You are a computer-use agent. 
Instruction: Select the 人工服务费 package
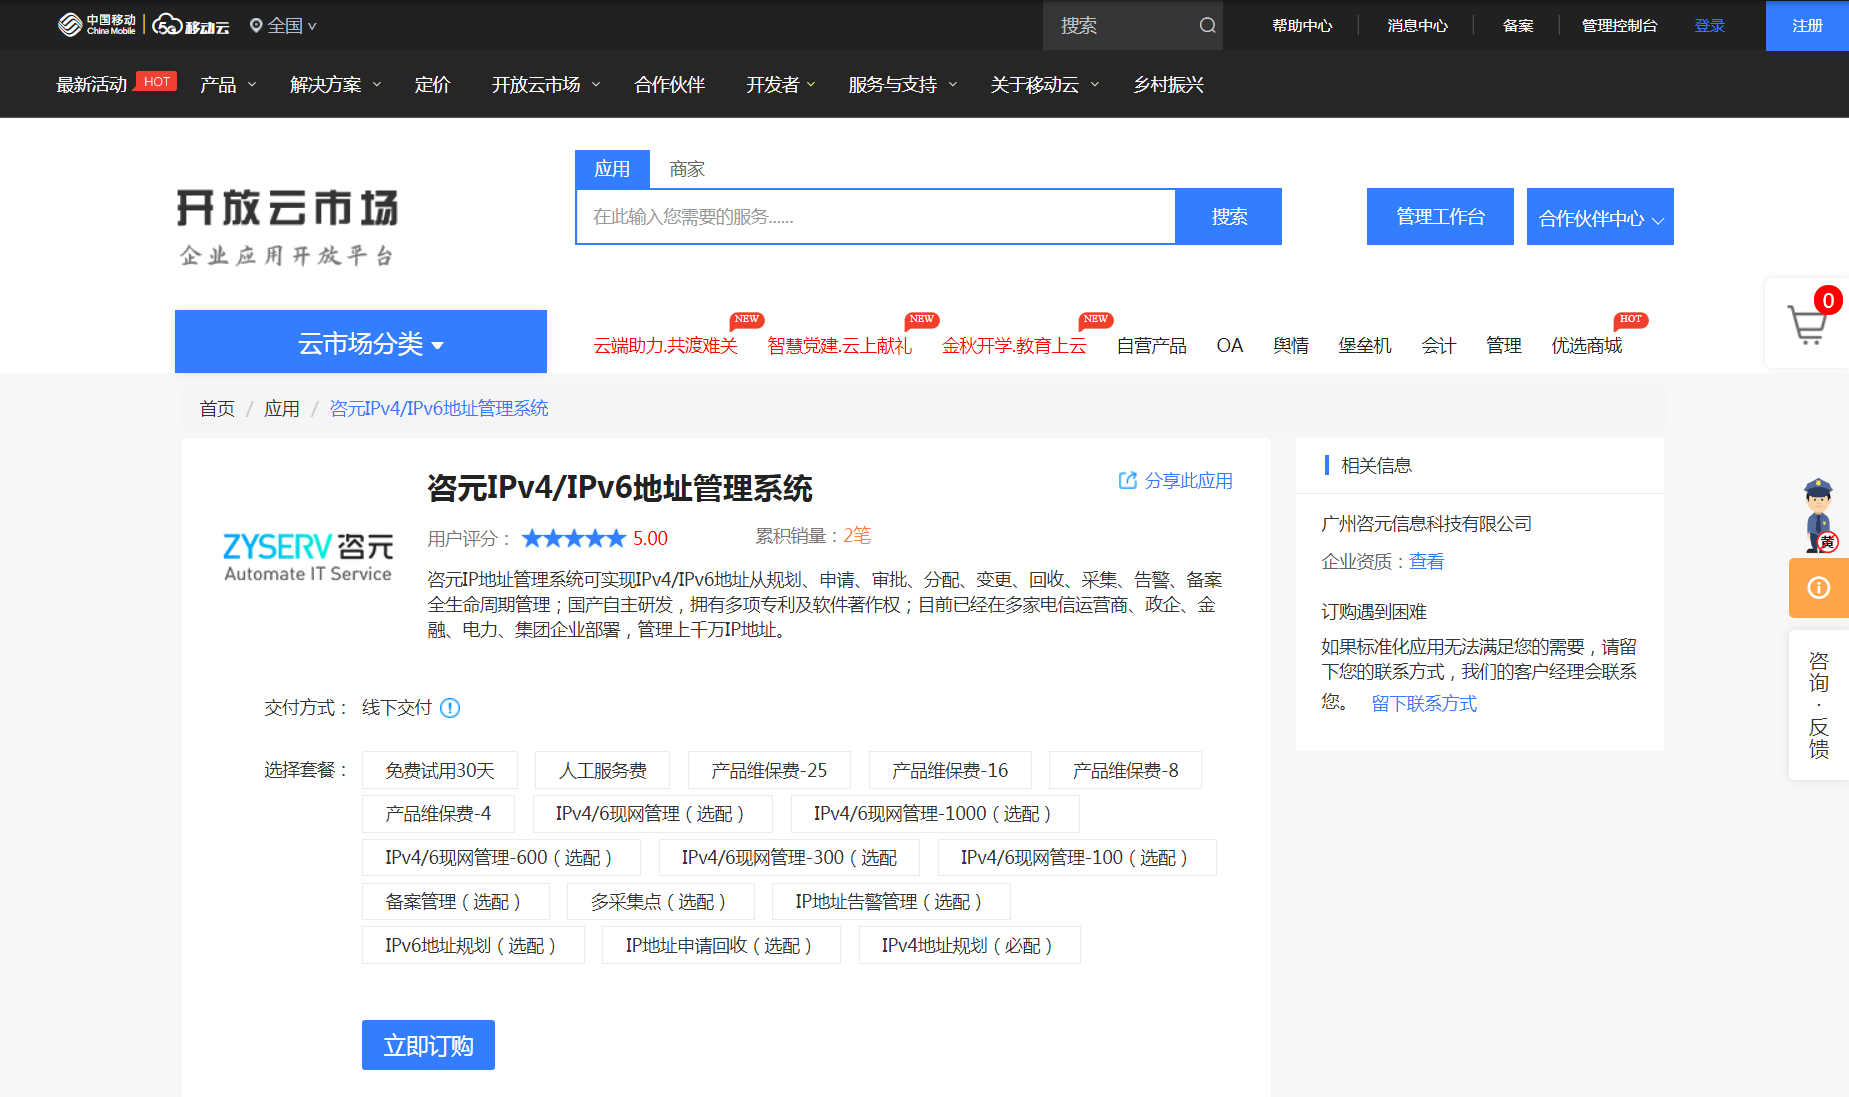[603, 770]
